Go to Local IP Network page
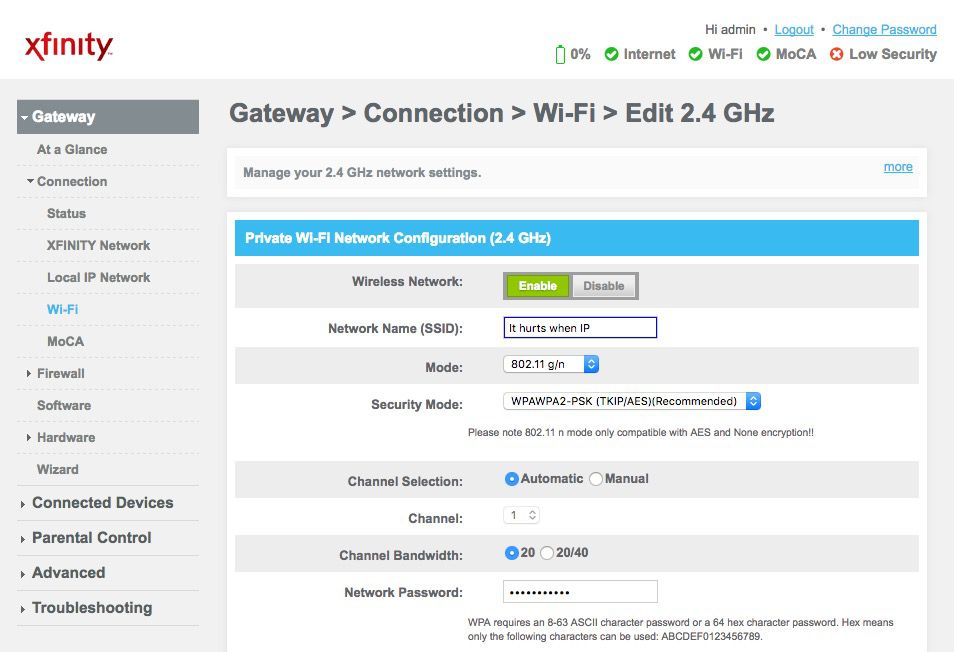Screen dimensions: 954x652 pos(98,277)
